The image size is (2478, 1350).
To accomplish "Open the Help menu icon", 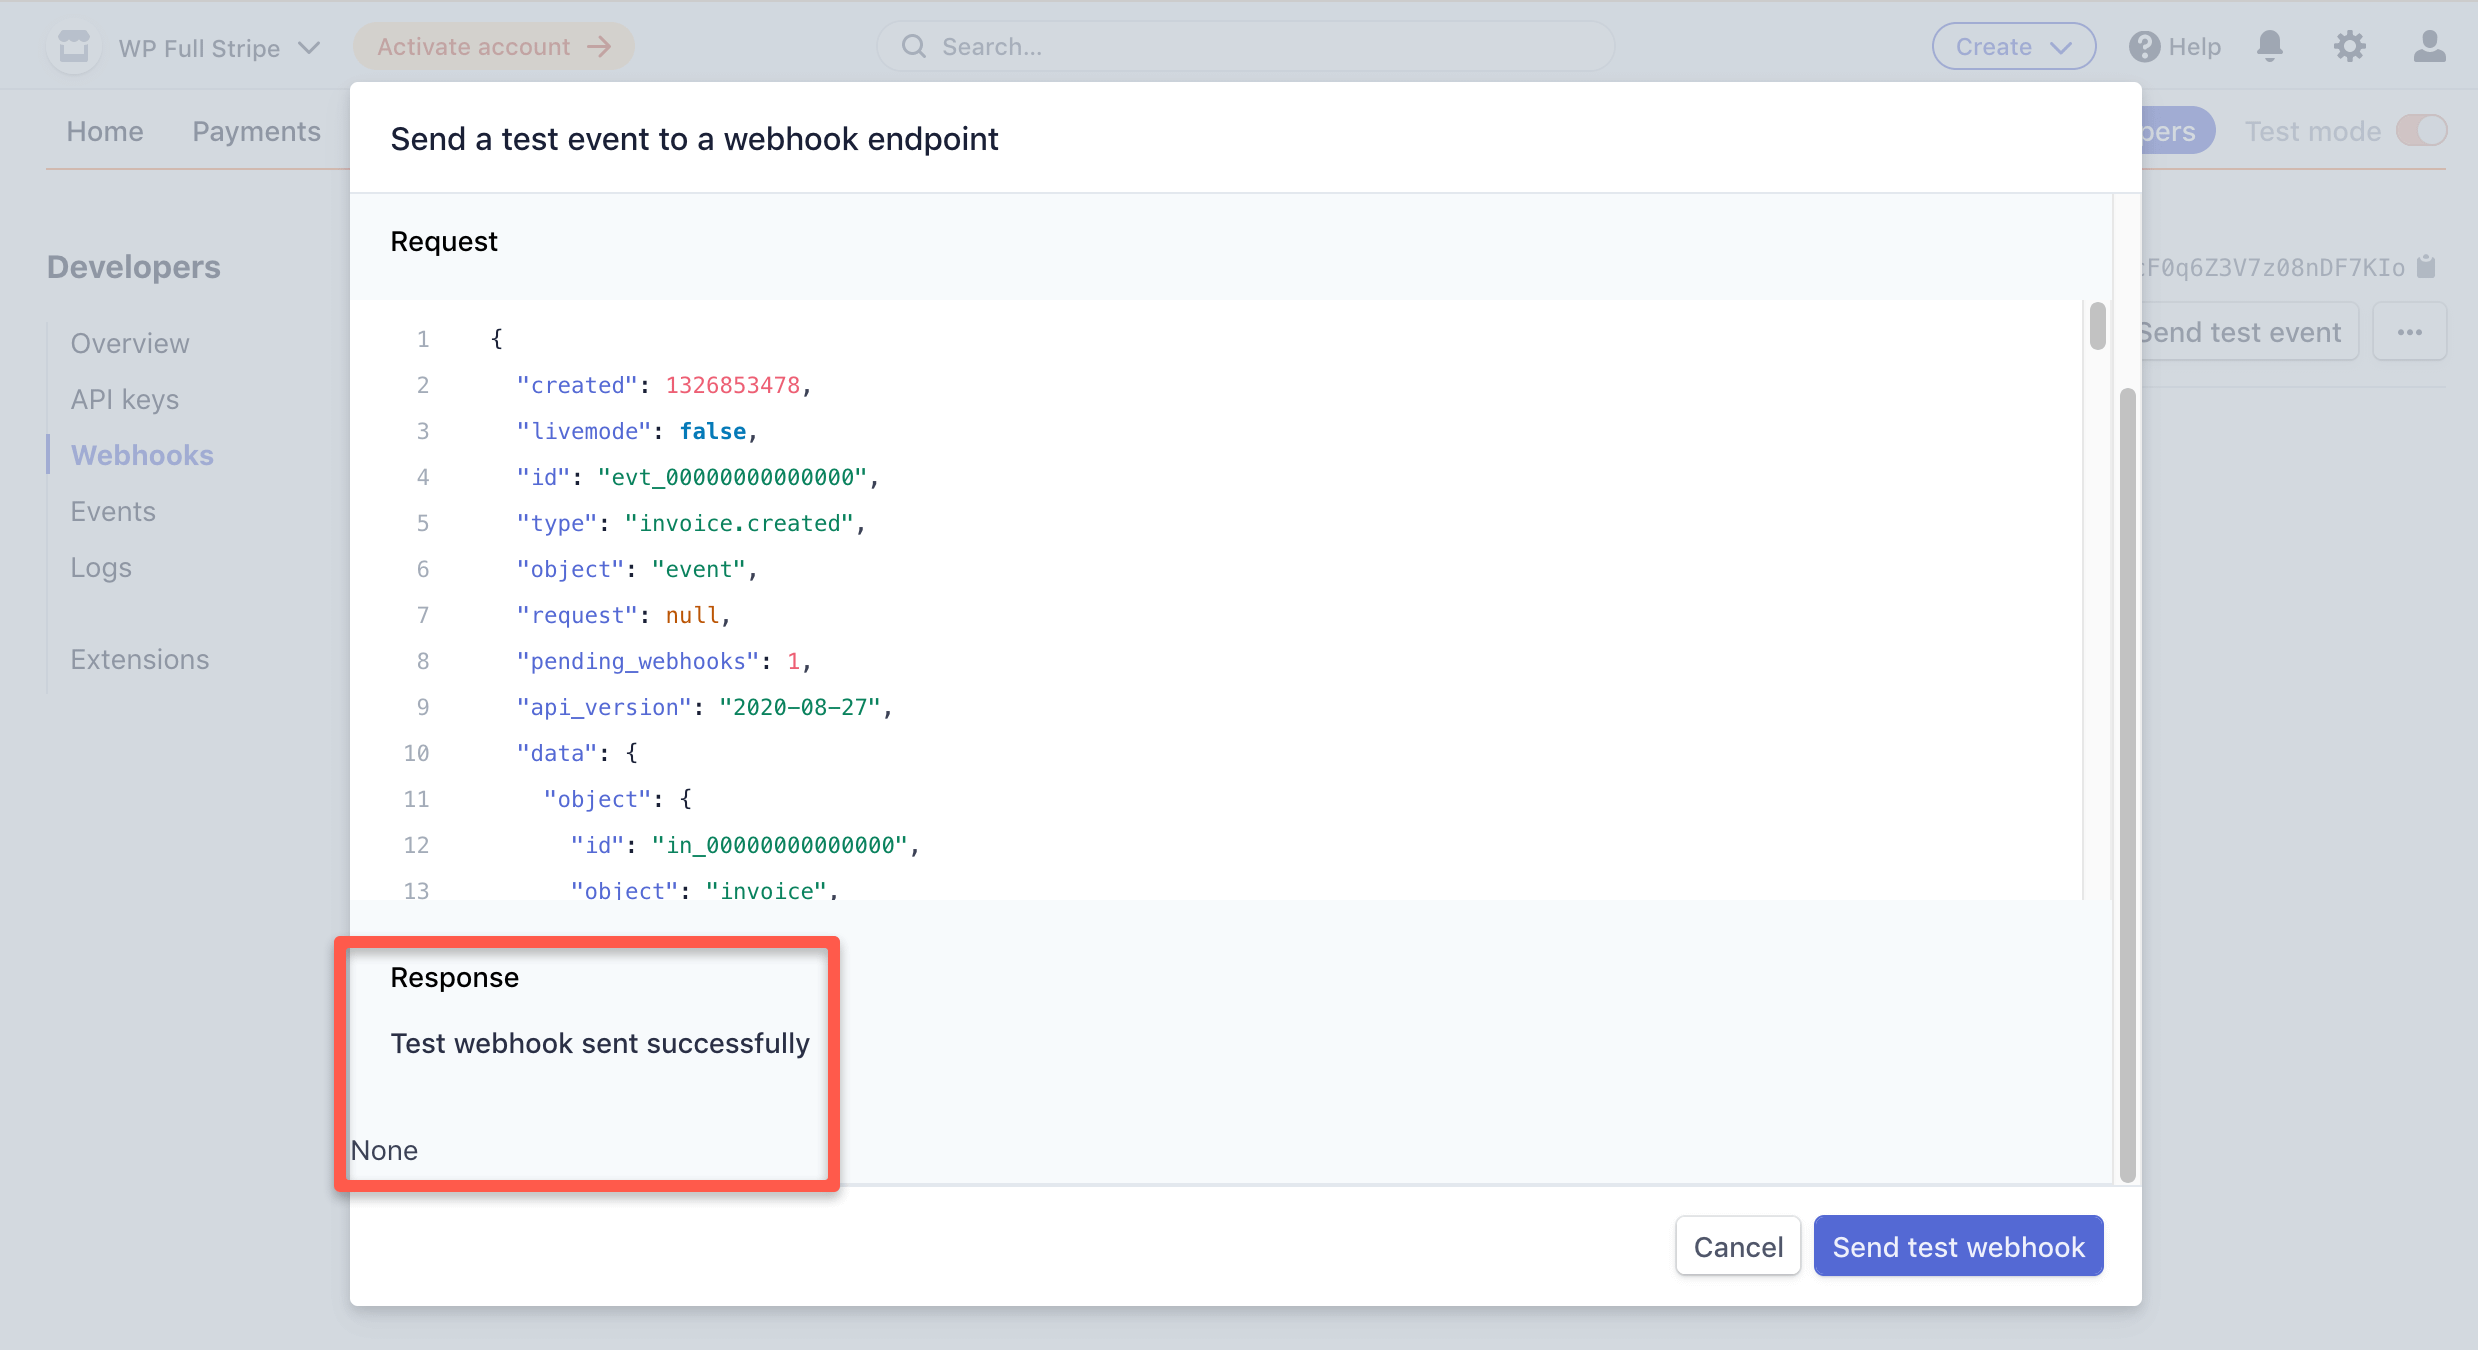I will click(2143, 46).
